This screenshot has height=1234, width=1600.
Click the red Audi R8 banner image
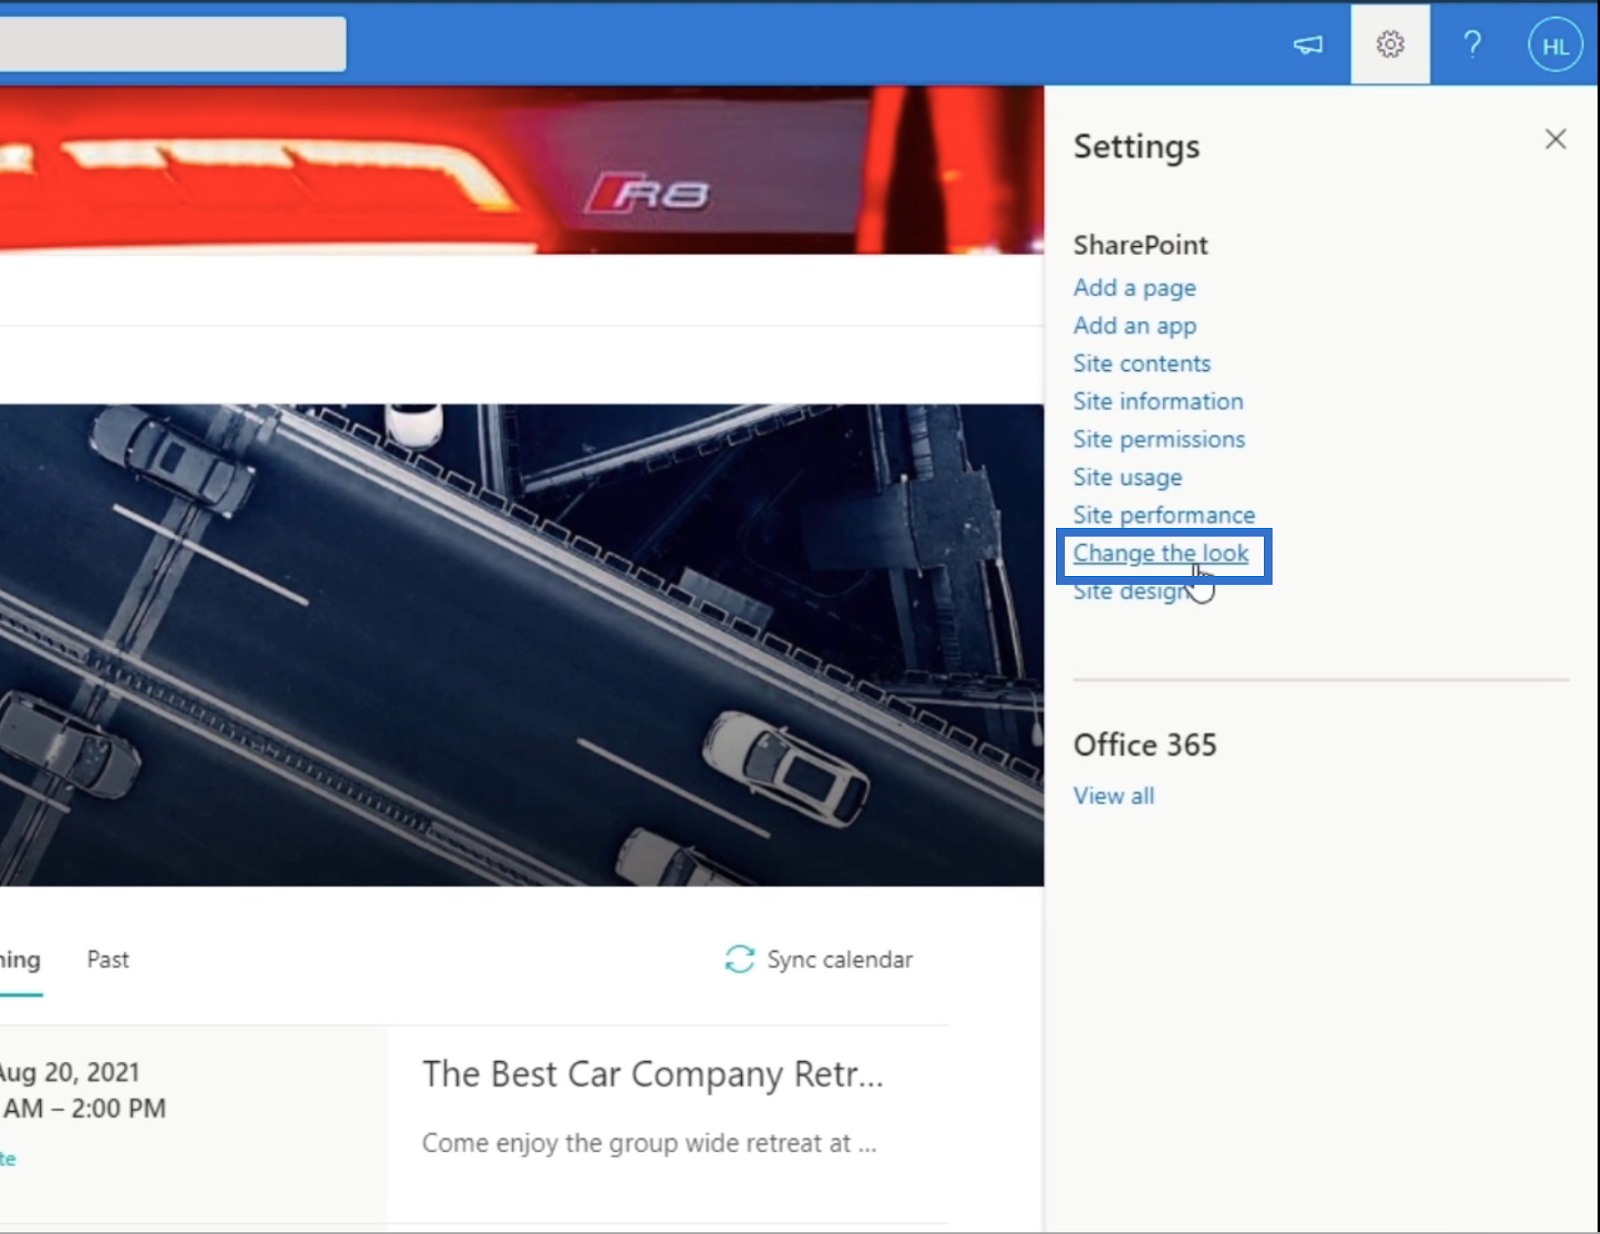pyautogui.click(x=521, y=169)
